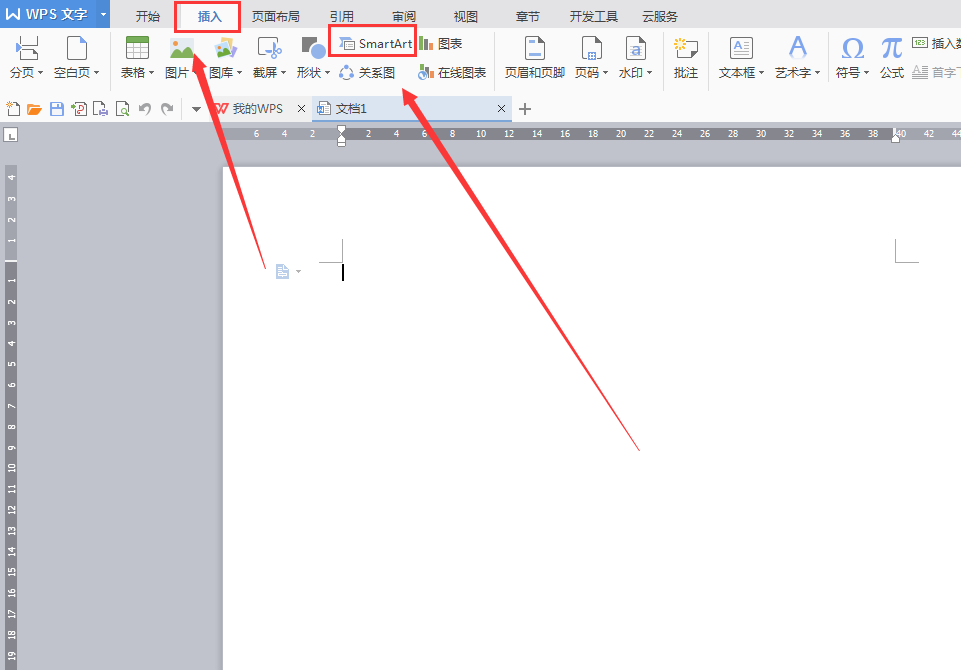Redo the last action
961x670 pixels.
point(167,109)
